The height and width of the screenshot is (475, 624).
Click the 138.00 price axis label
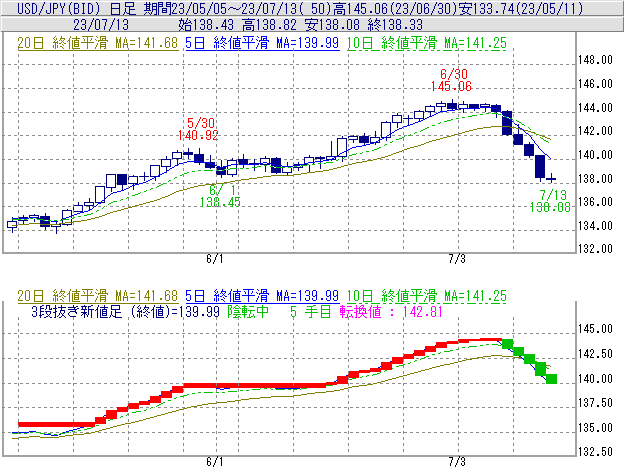pos(595,179)
